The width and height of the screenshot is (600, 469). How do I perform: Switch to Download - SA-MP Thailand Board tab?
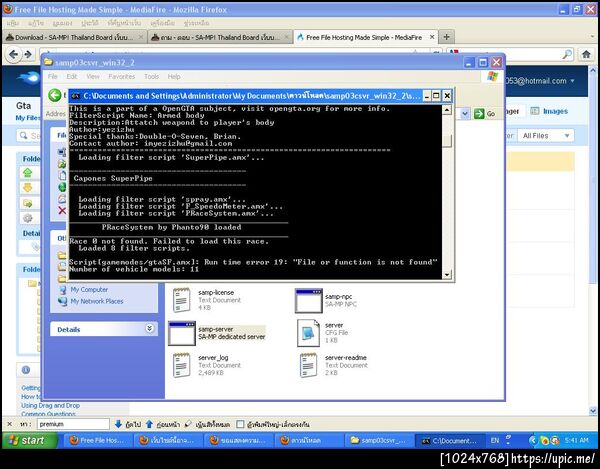pos(74,37)
